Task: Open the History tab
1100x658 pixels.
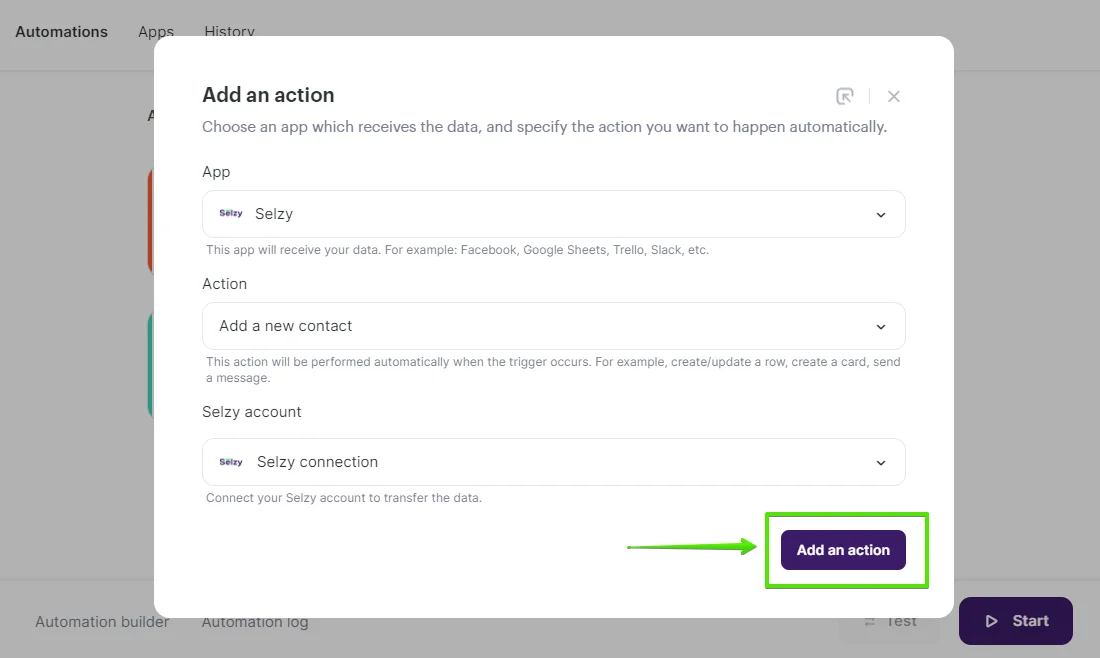Action: [x=229, y=31]
